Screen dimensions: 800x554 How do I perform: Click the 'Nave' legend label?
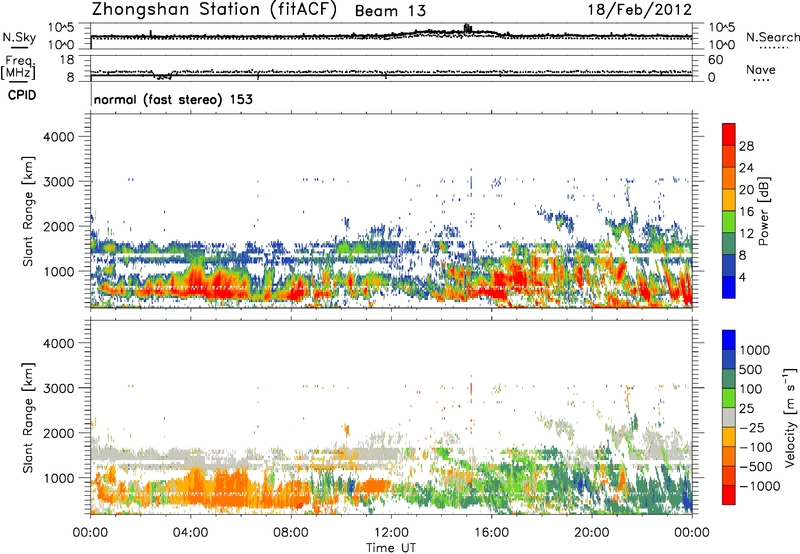tap(761, 70)
